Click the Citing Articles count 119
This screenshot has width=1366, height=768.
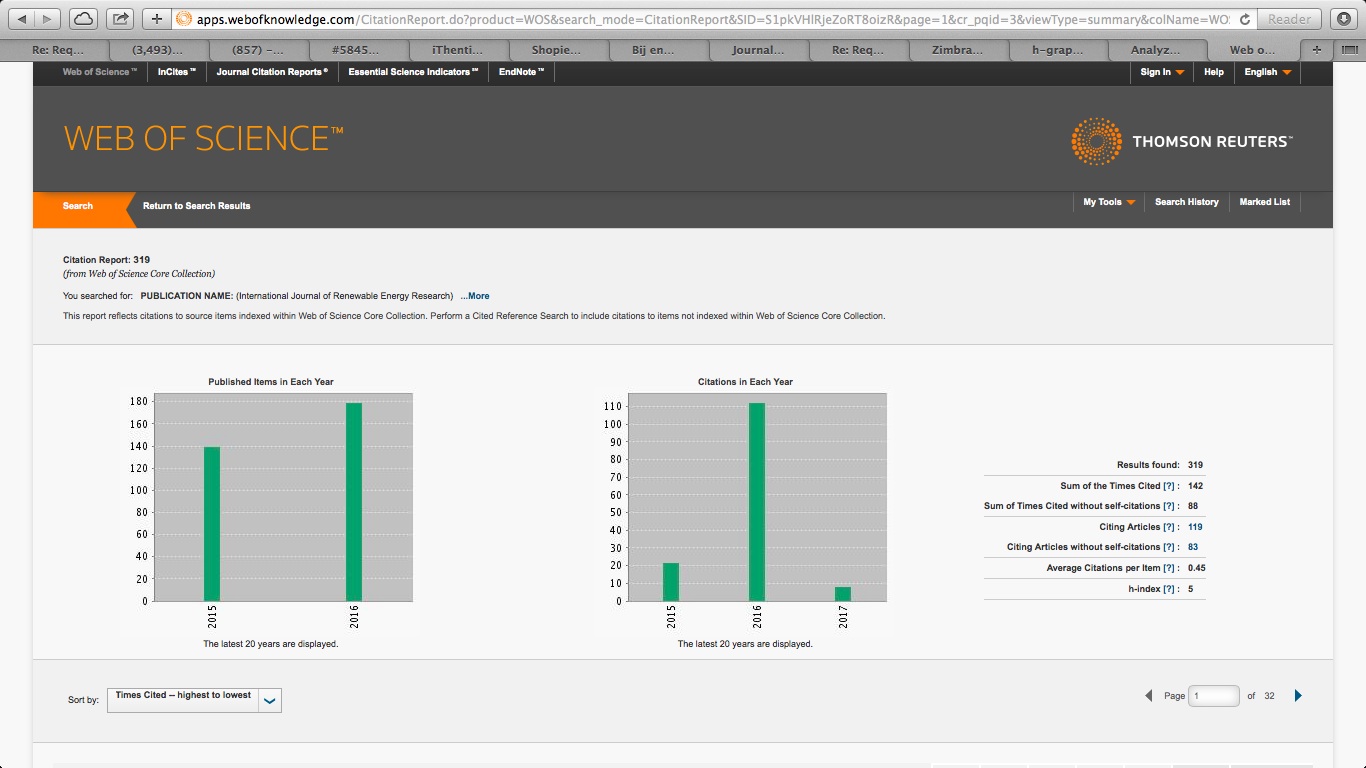(x=1195, y=527)
